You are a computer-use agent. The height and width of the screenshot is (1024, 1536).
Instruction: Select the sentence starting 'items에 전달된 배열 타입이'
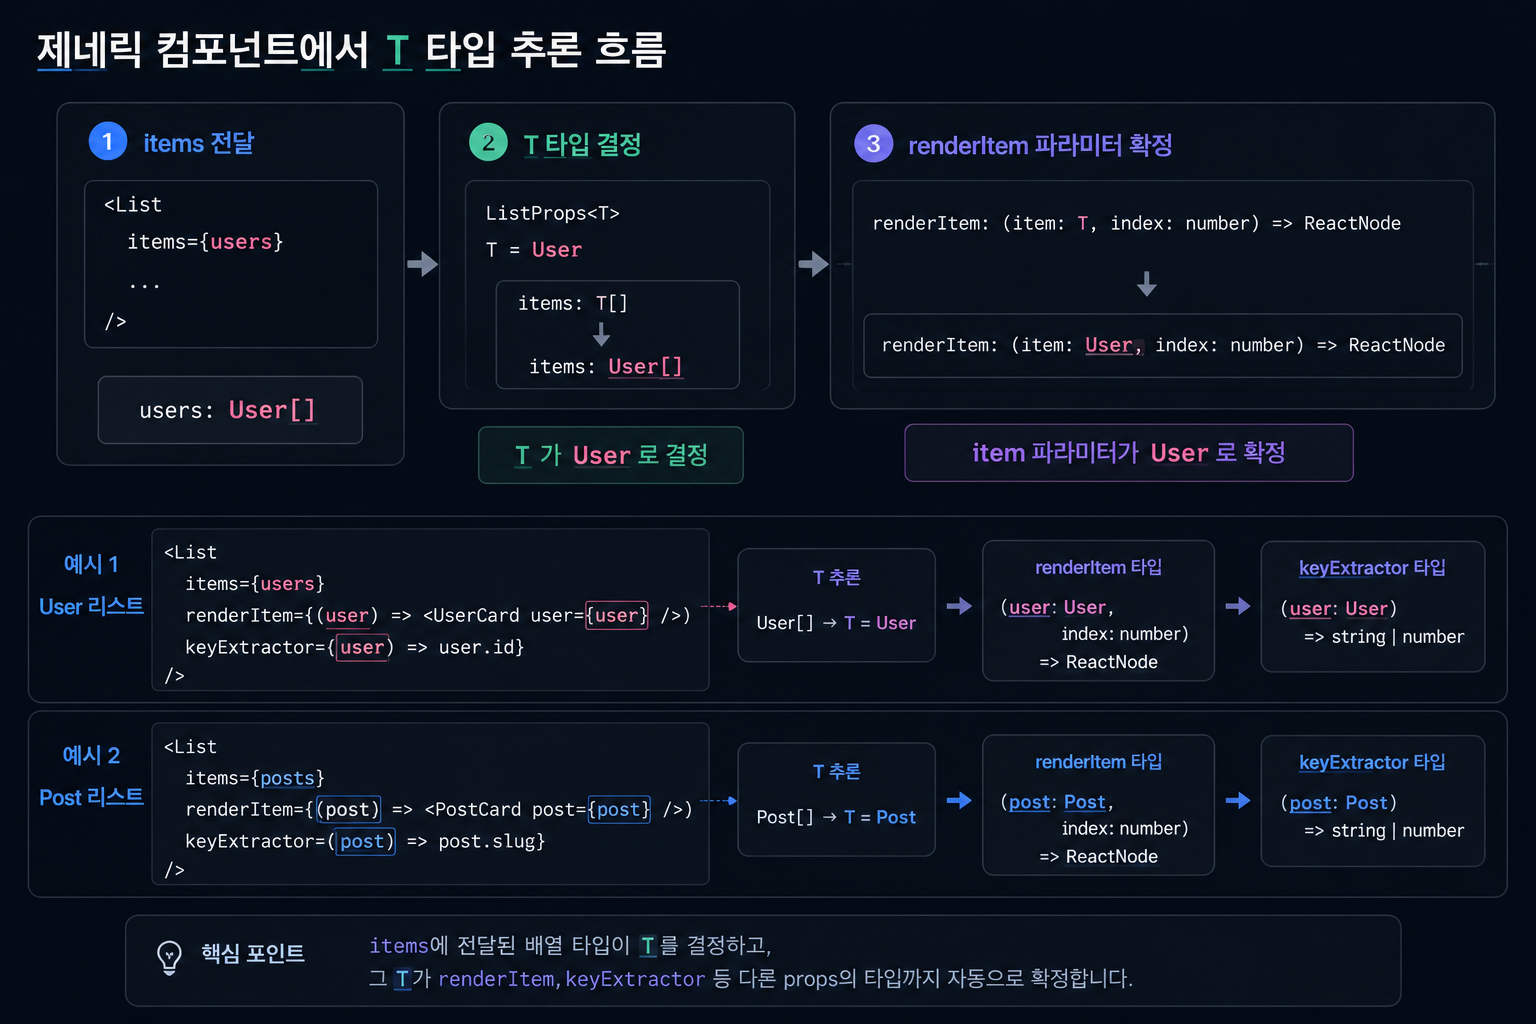(x=570, y=946)
